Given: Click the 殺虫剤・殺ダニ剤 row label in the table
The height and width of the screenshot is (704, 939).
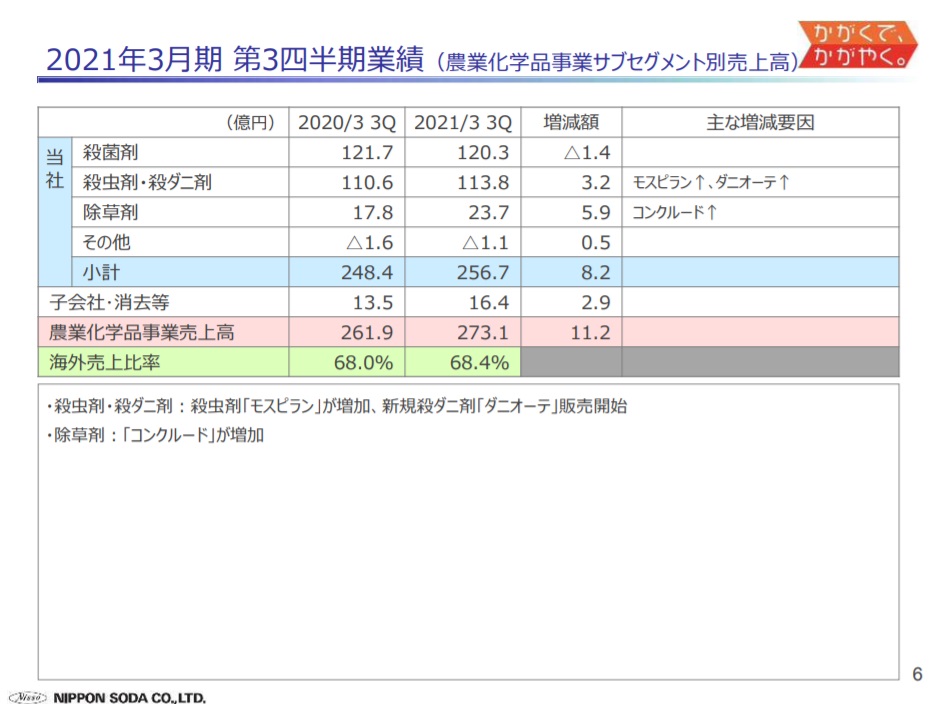Looking at the screenshot, I should click(x=147, y=182).
